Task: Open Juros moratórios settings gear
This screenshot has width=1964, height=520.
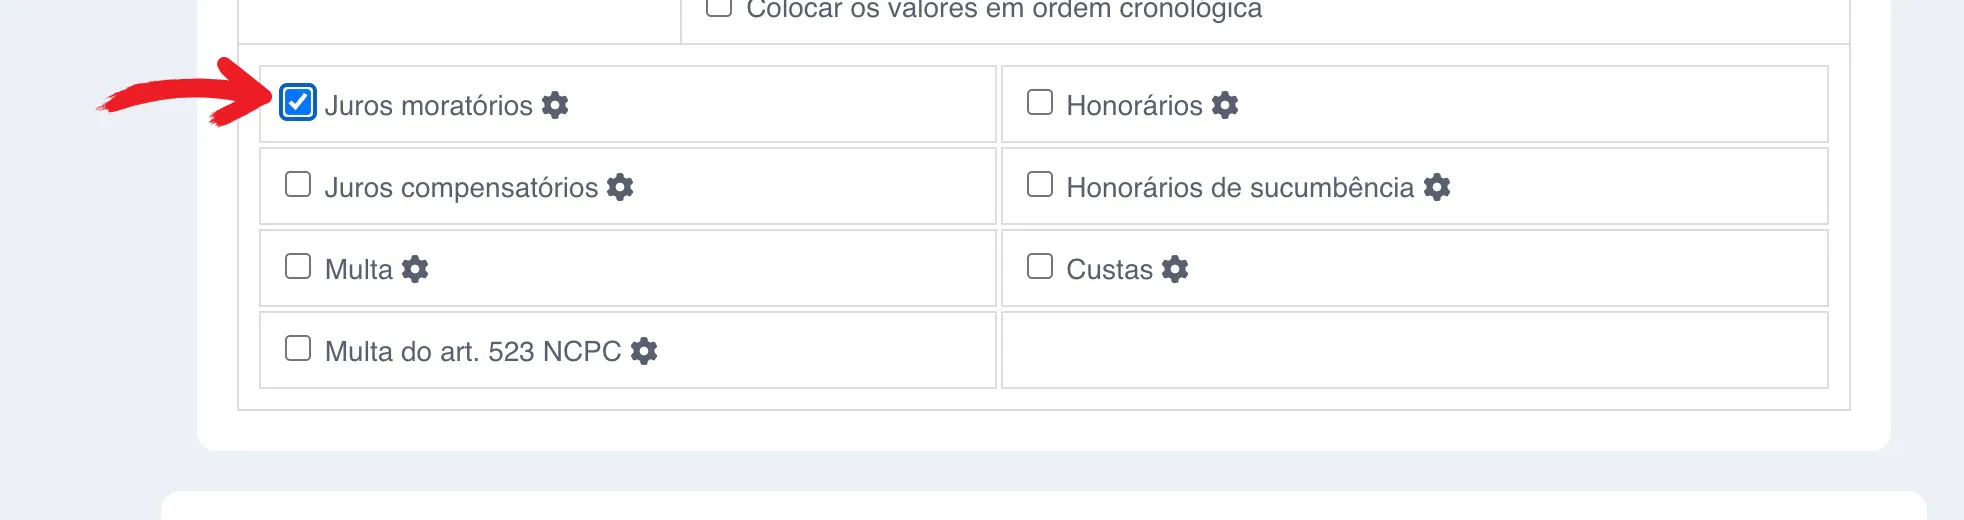Action: pyautogui.click(x=555, y=105)
